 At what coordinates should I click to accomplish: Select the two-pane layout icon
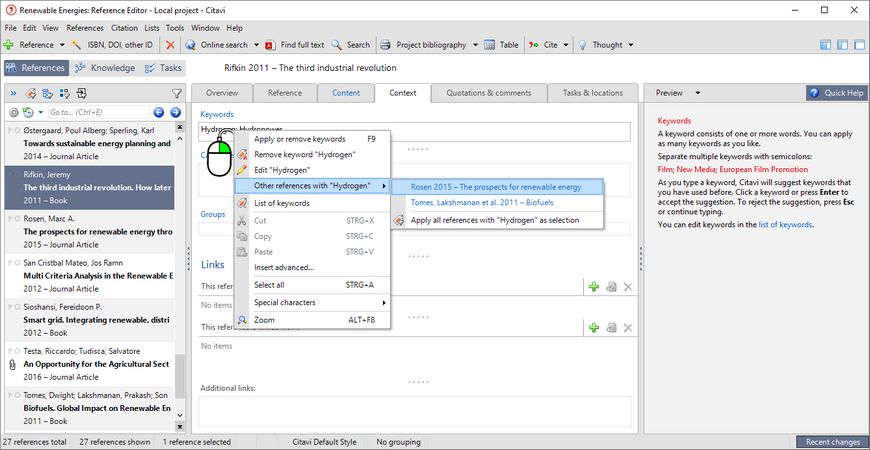pyautogui.click(x=843, y=45)
